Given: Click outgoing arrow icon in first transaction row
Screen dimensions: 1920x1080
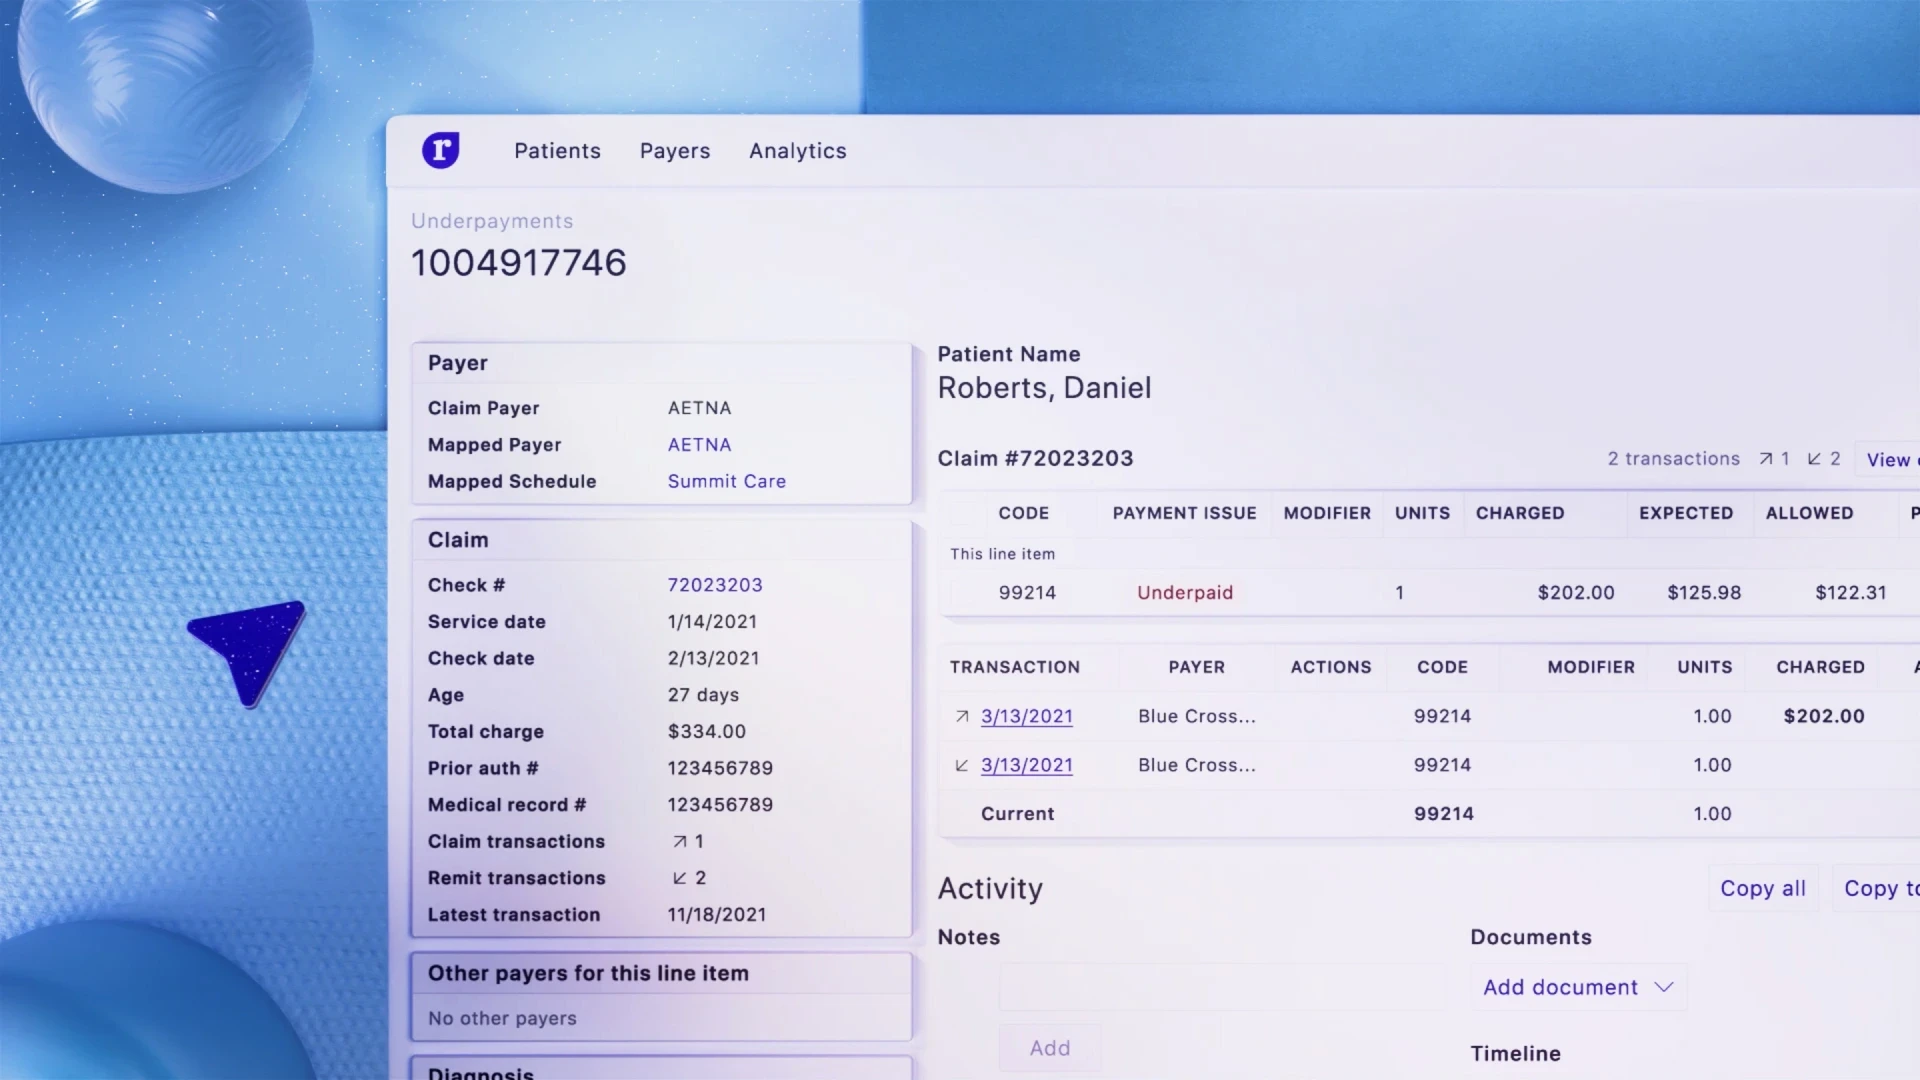Looking at the screenshot, I should [x=962, y=716].
